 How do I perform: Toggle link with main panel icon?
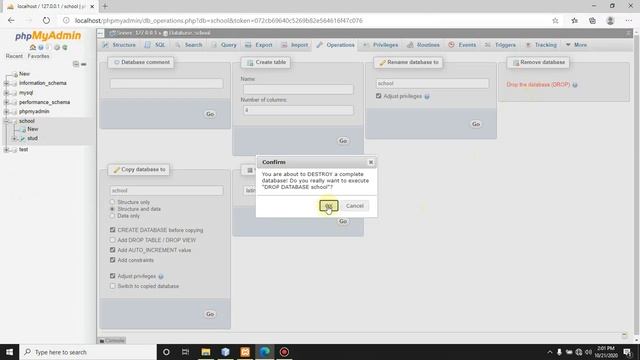84,64
